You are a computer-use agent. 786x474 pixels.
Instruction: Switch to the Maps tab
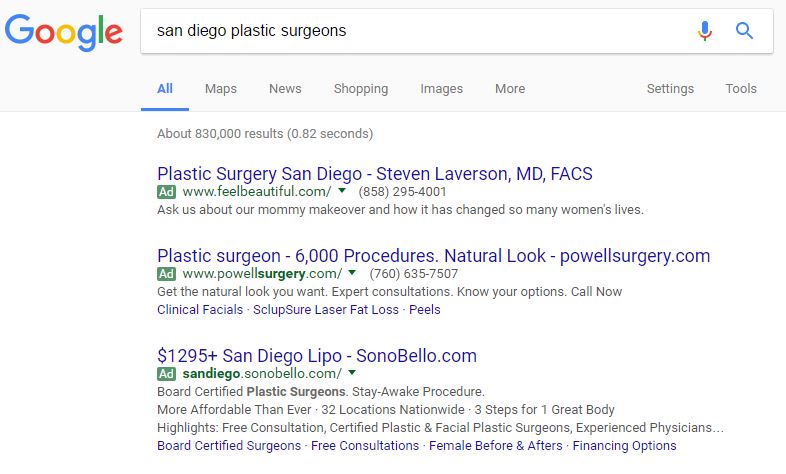pos(221,89)
